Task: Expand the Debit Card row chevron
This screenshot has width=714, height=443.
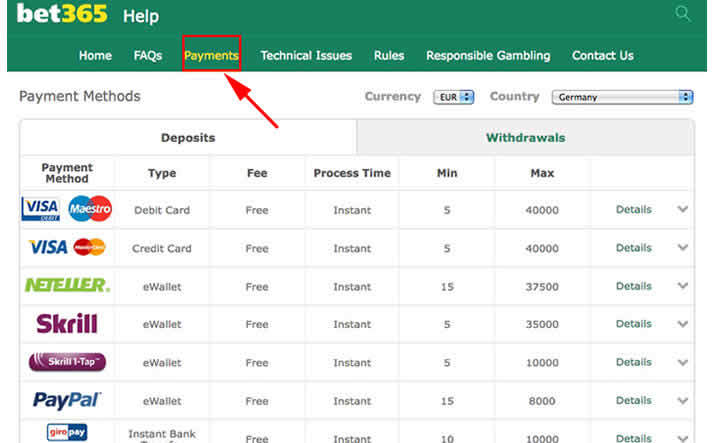Action: coord(682,209)
